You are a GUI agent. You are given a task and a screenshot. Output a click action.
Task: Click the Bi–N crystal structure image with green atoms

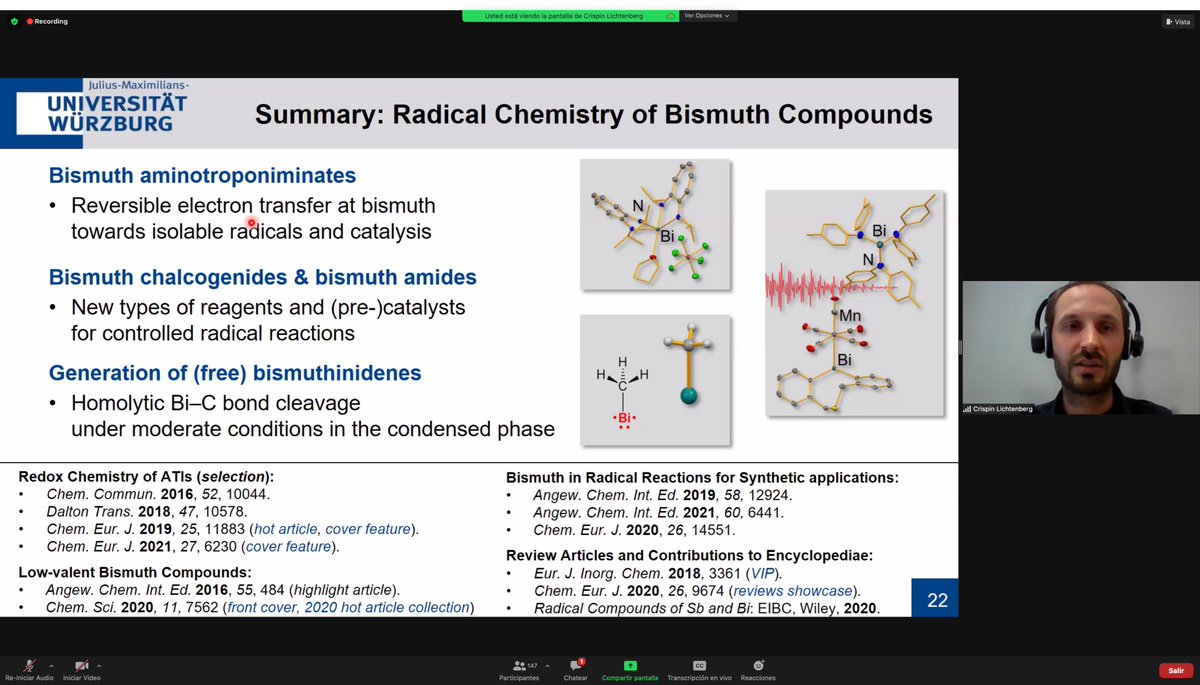(655, 226)
